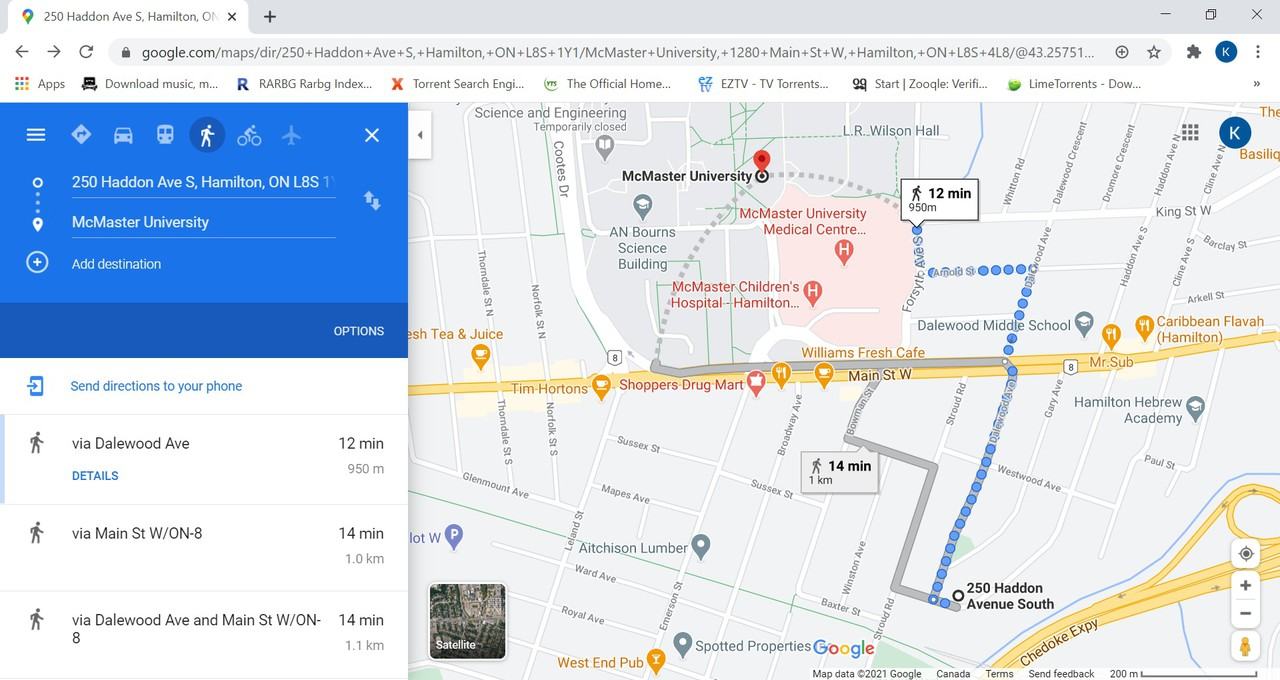Toggle Satellite view thumbnail
Screen dimensions: 1280x680
click(x=467, y=621)
